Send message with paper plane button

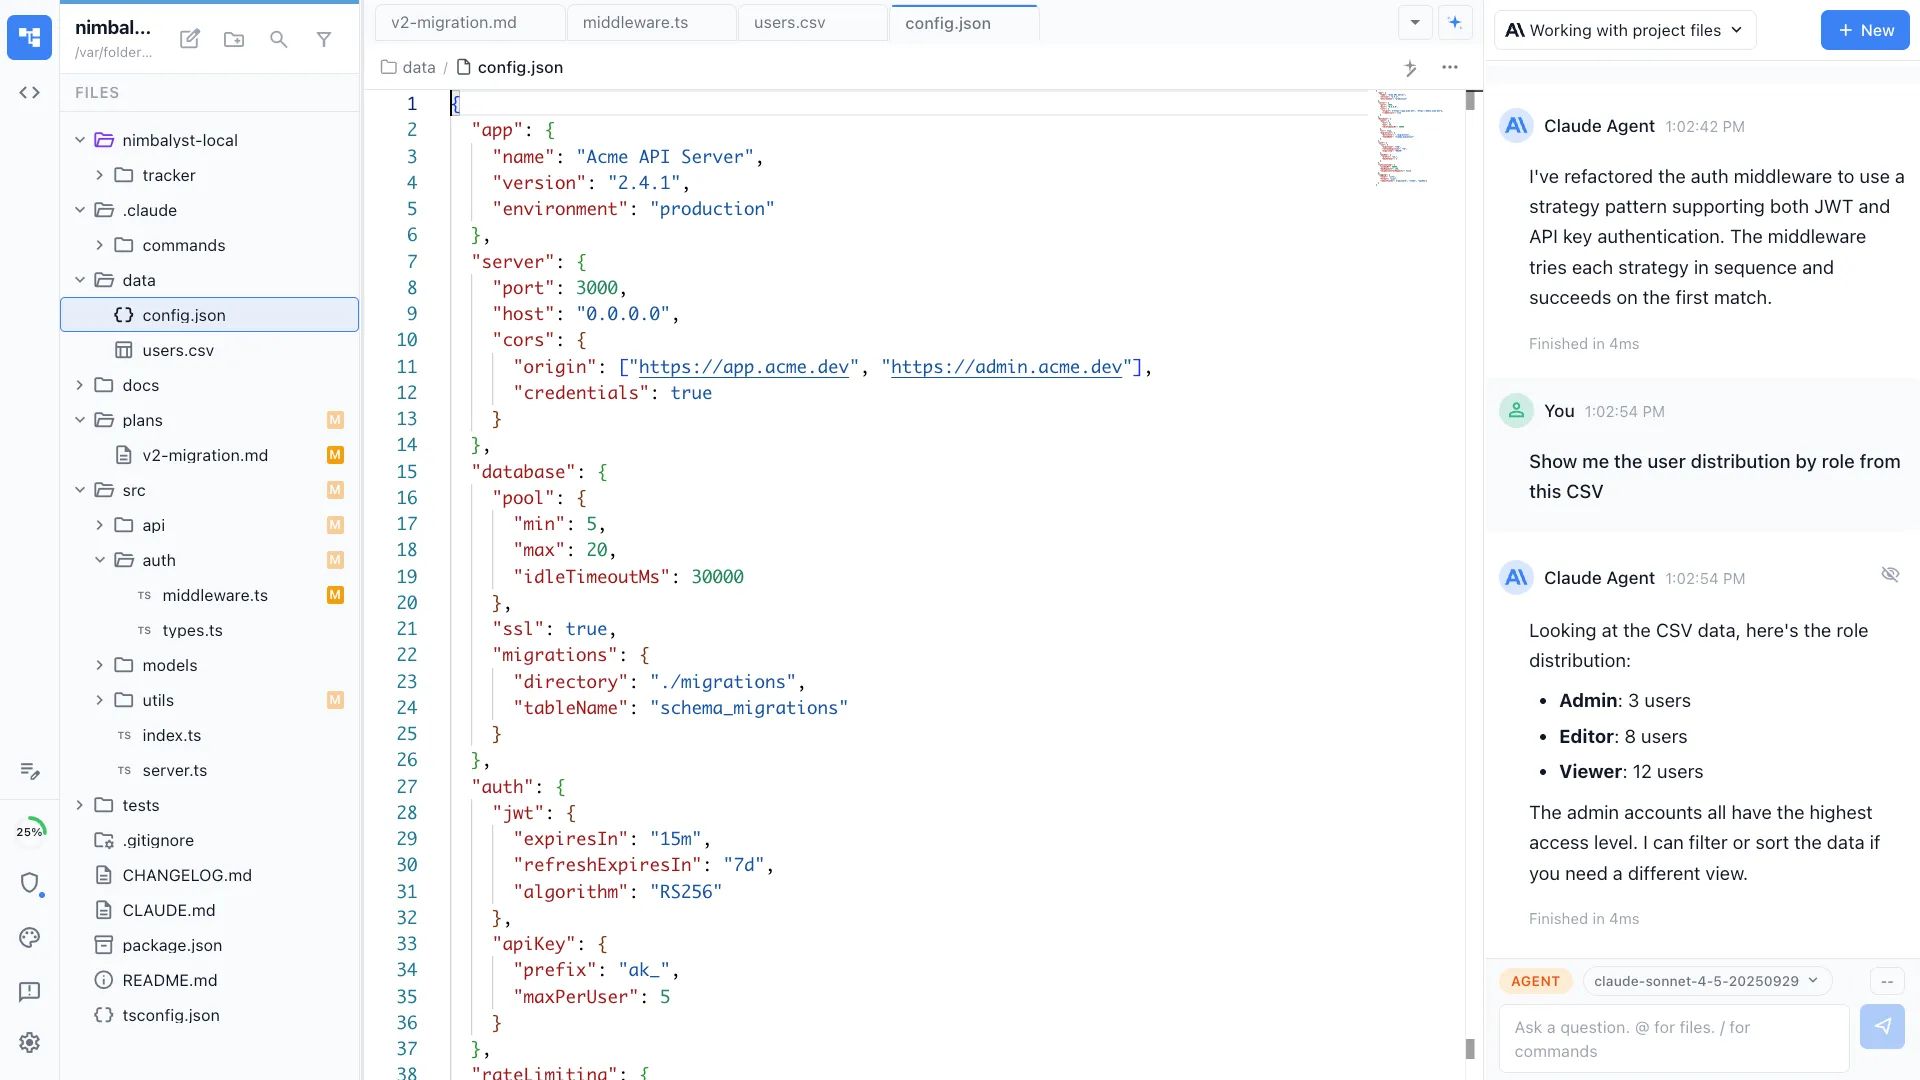[x=1882, y=1027]
